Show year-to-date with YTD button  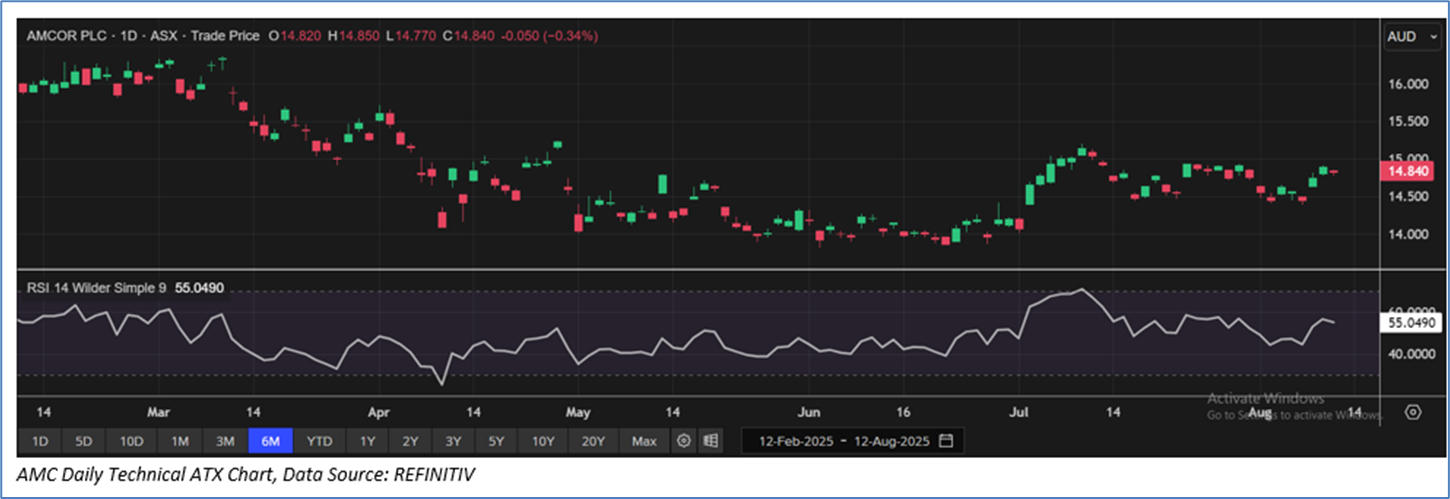320,441
